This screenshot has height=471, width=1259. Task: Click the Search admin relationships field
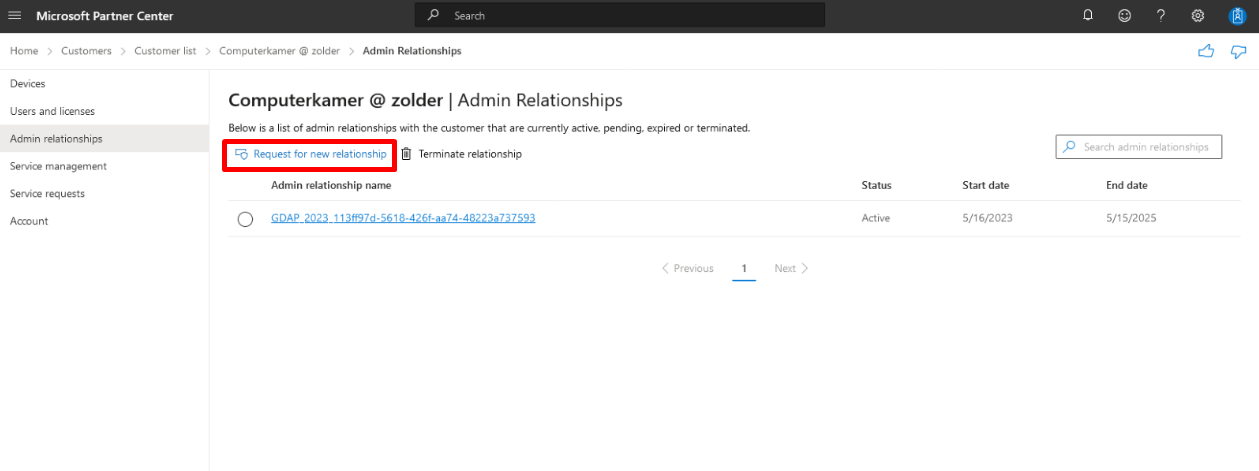pos(1139,147)
